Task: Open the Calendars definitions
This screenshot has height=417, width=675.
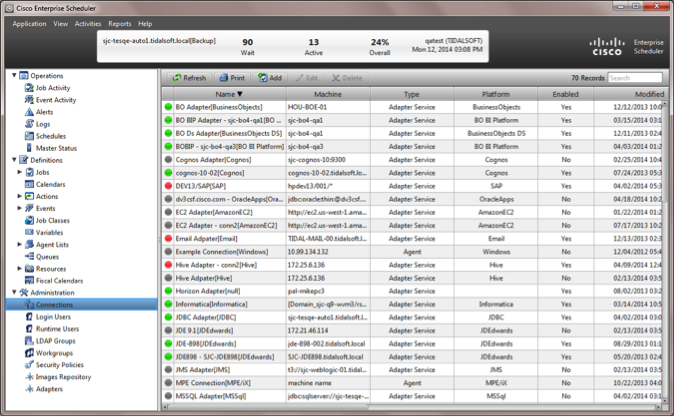Action: pyautogui.click(x=51, y=184)
